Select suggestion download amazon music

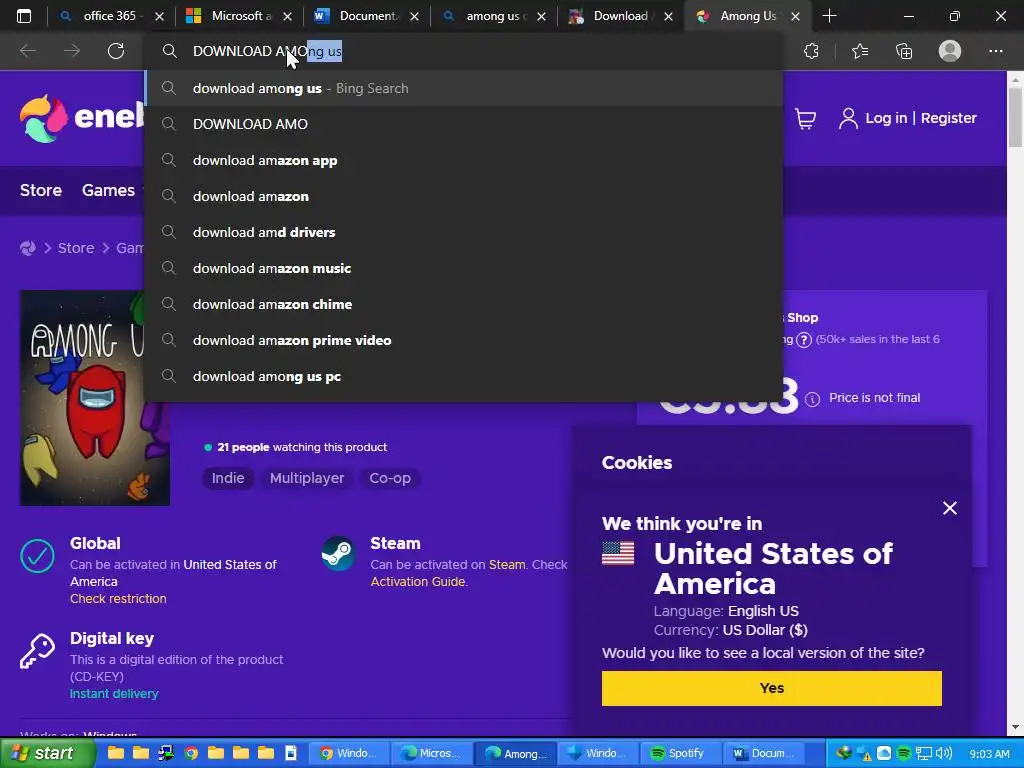(x=463, y=268)
